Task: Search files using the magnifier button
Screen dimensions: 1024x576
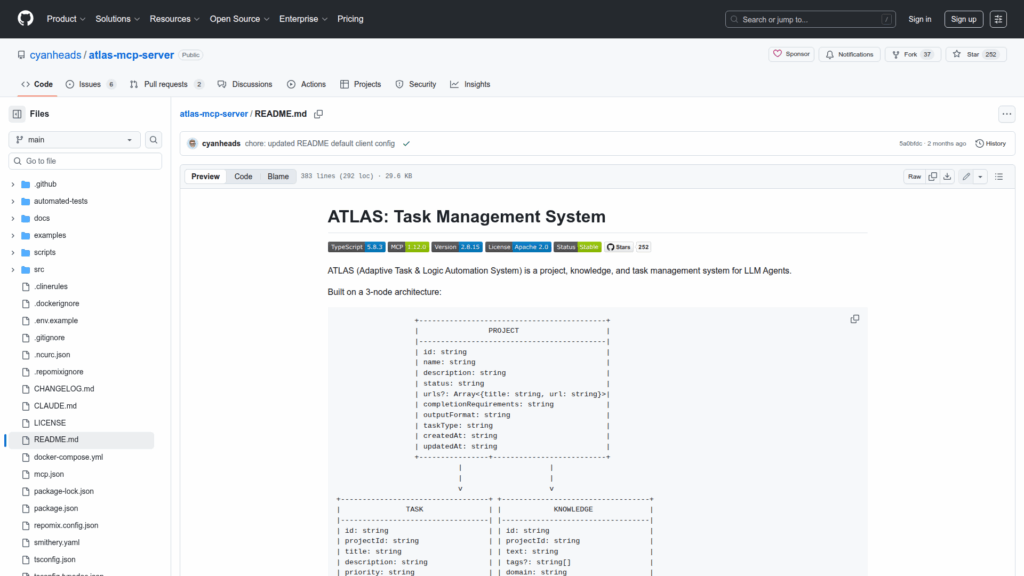Action: click(x=153, y=140)
